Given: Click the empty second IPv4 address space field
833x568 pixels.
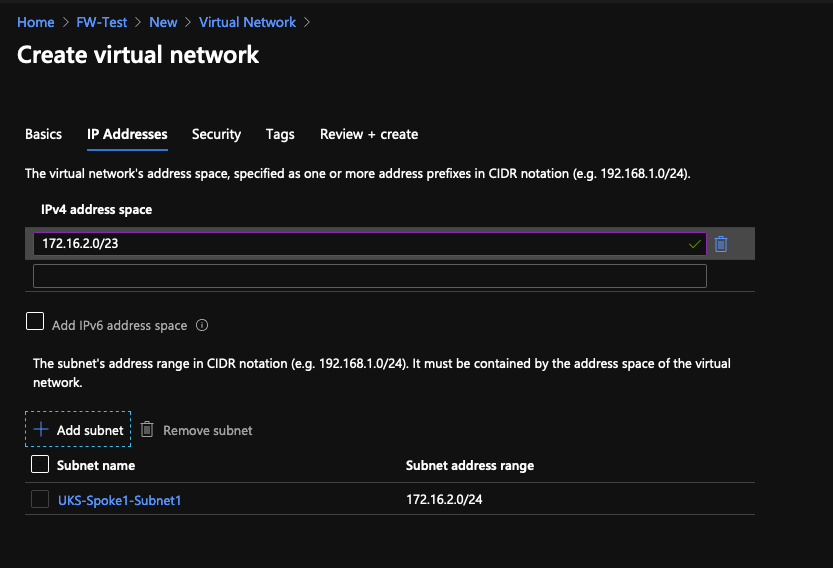Looking at the screenshot, I should (370, 276).
